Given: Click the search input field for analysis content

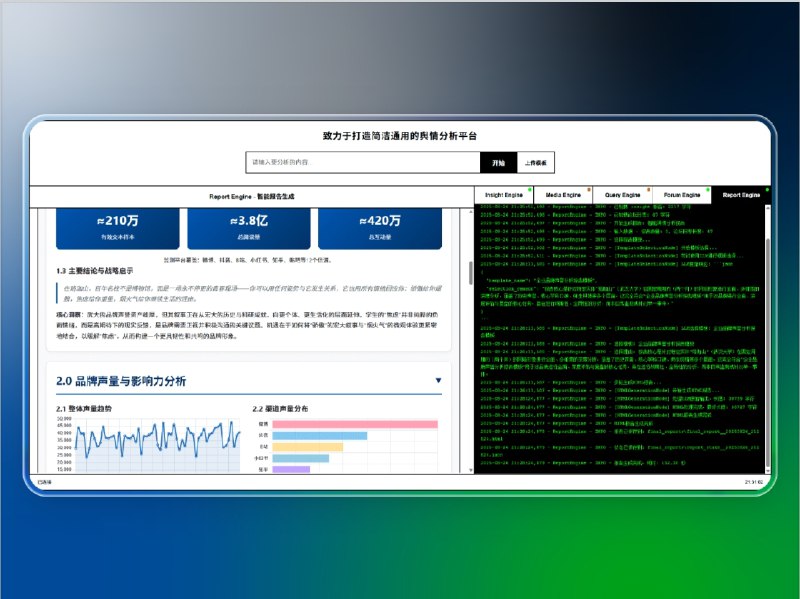Looking at the screenshot, I should tap(362, 162).
